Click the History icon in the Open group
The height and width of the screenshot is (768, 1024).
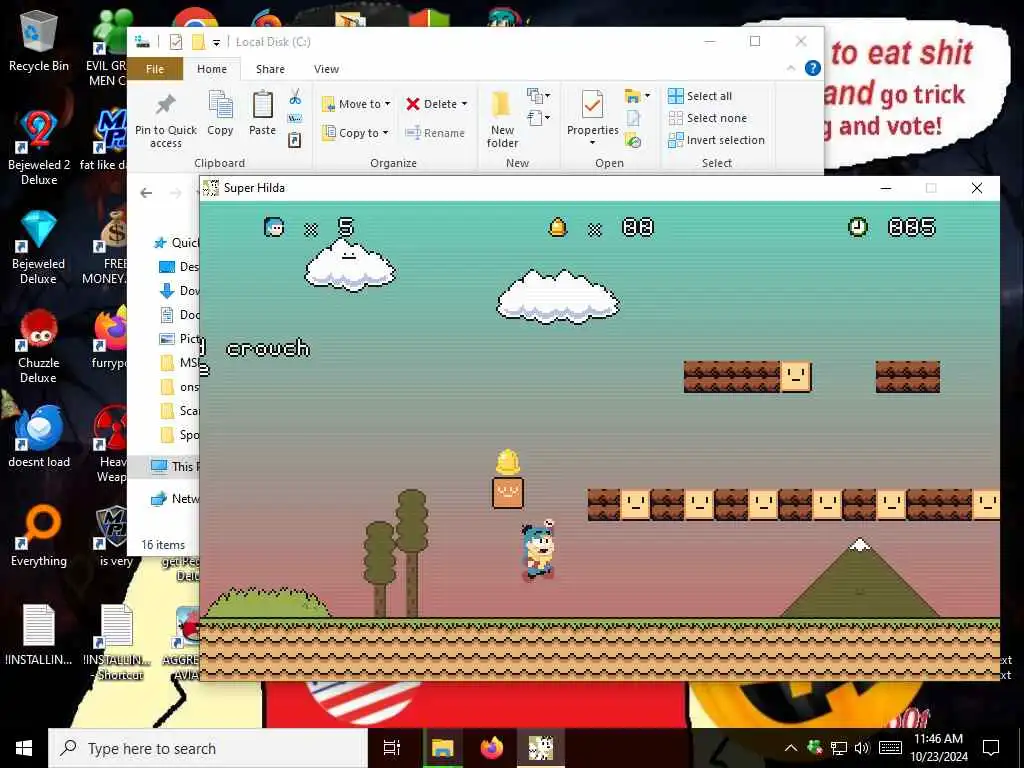point(633,140)
